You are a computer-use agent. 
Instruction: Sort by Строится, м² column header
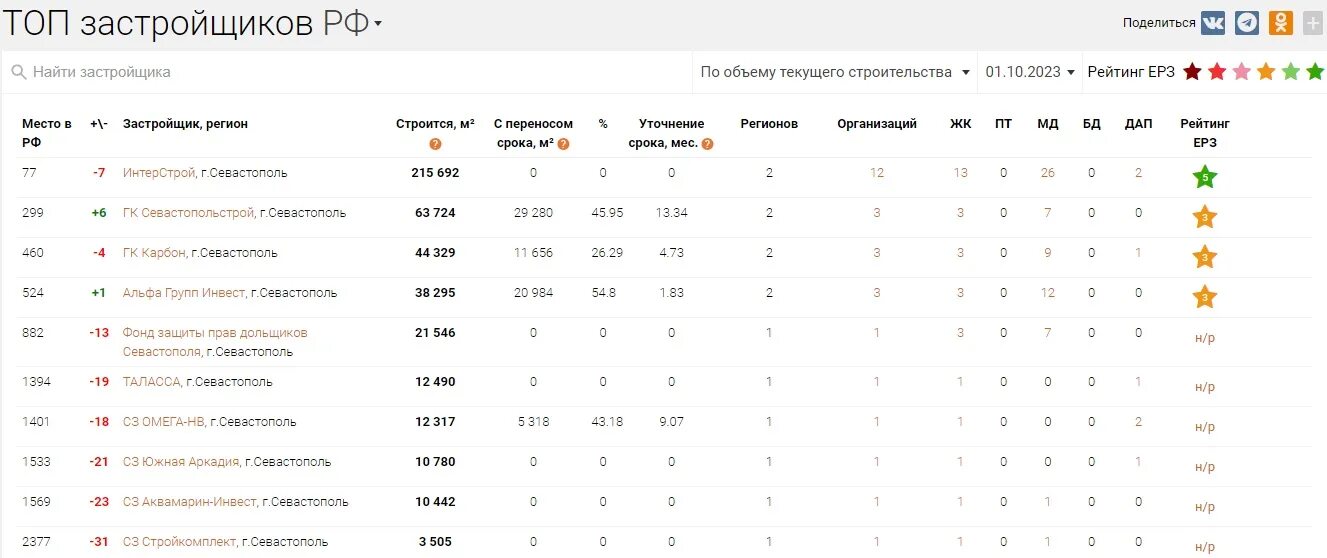click(x=435, y=124)
